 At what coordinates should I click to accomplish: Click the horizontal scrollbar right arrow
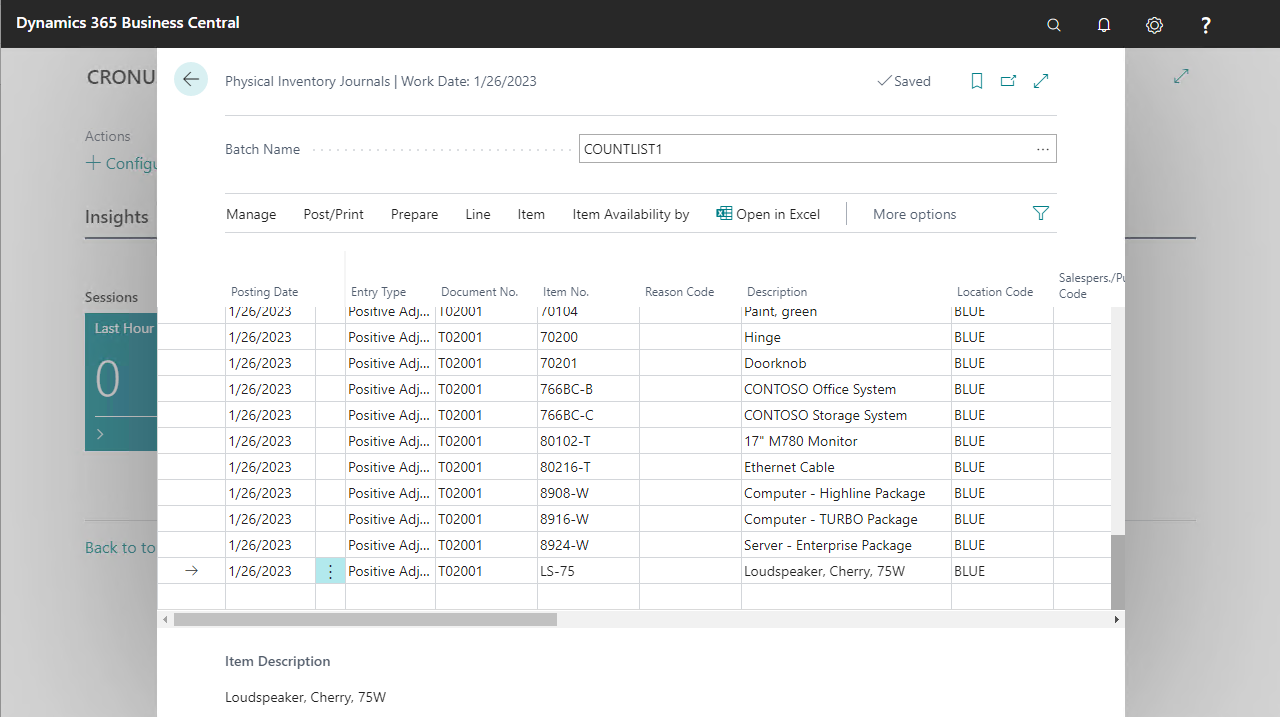pos(1117,619)
